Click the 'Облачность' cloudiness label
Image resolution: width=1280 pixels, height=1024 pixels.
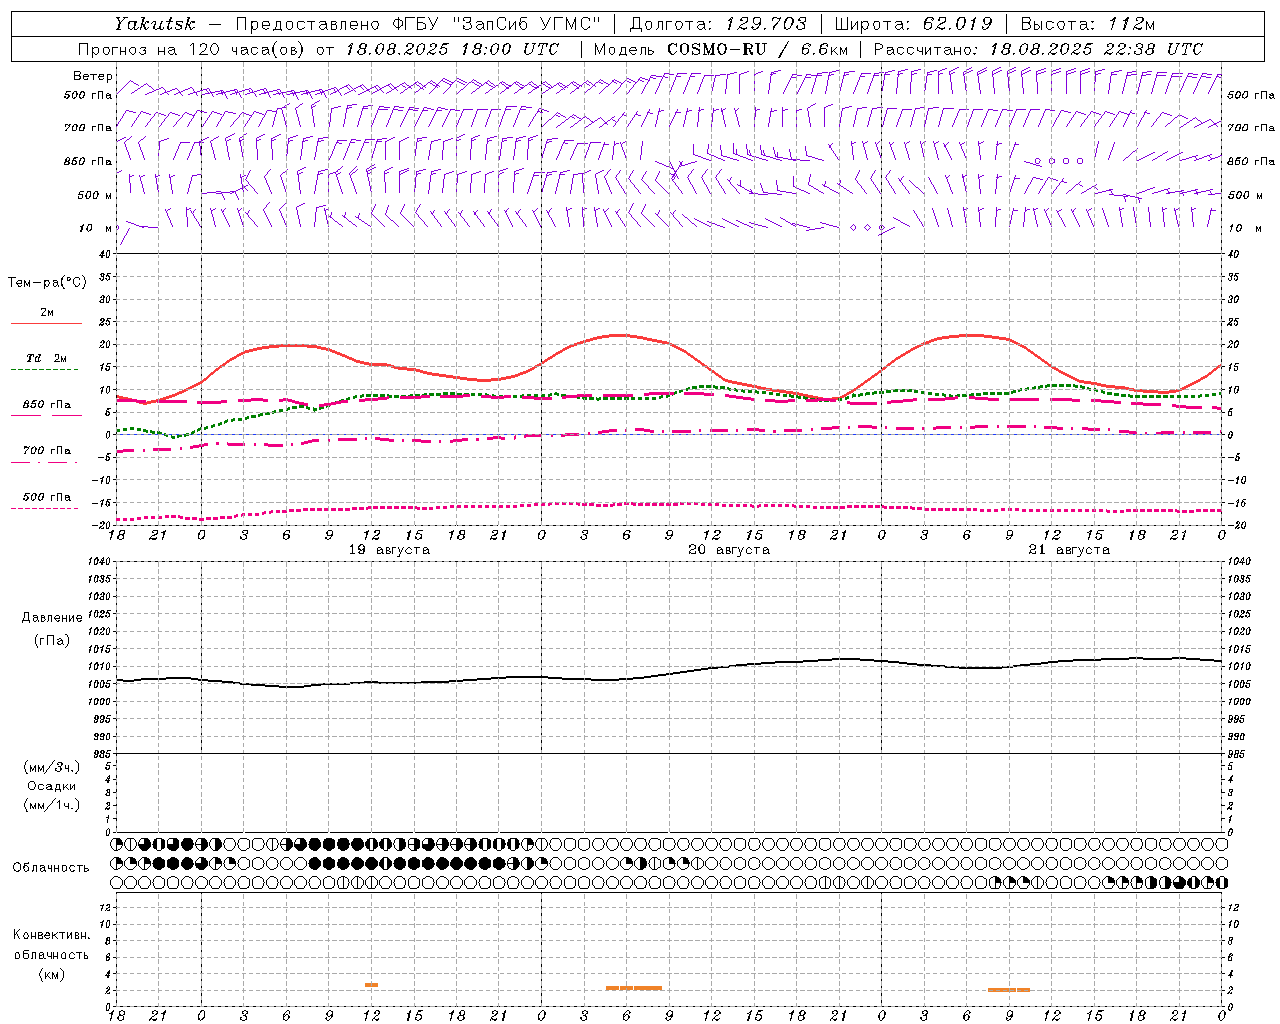coord(51,868)
